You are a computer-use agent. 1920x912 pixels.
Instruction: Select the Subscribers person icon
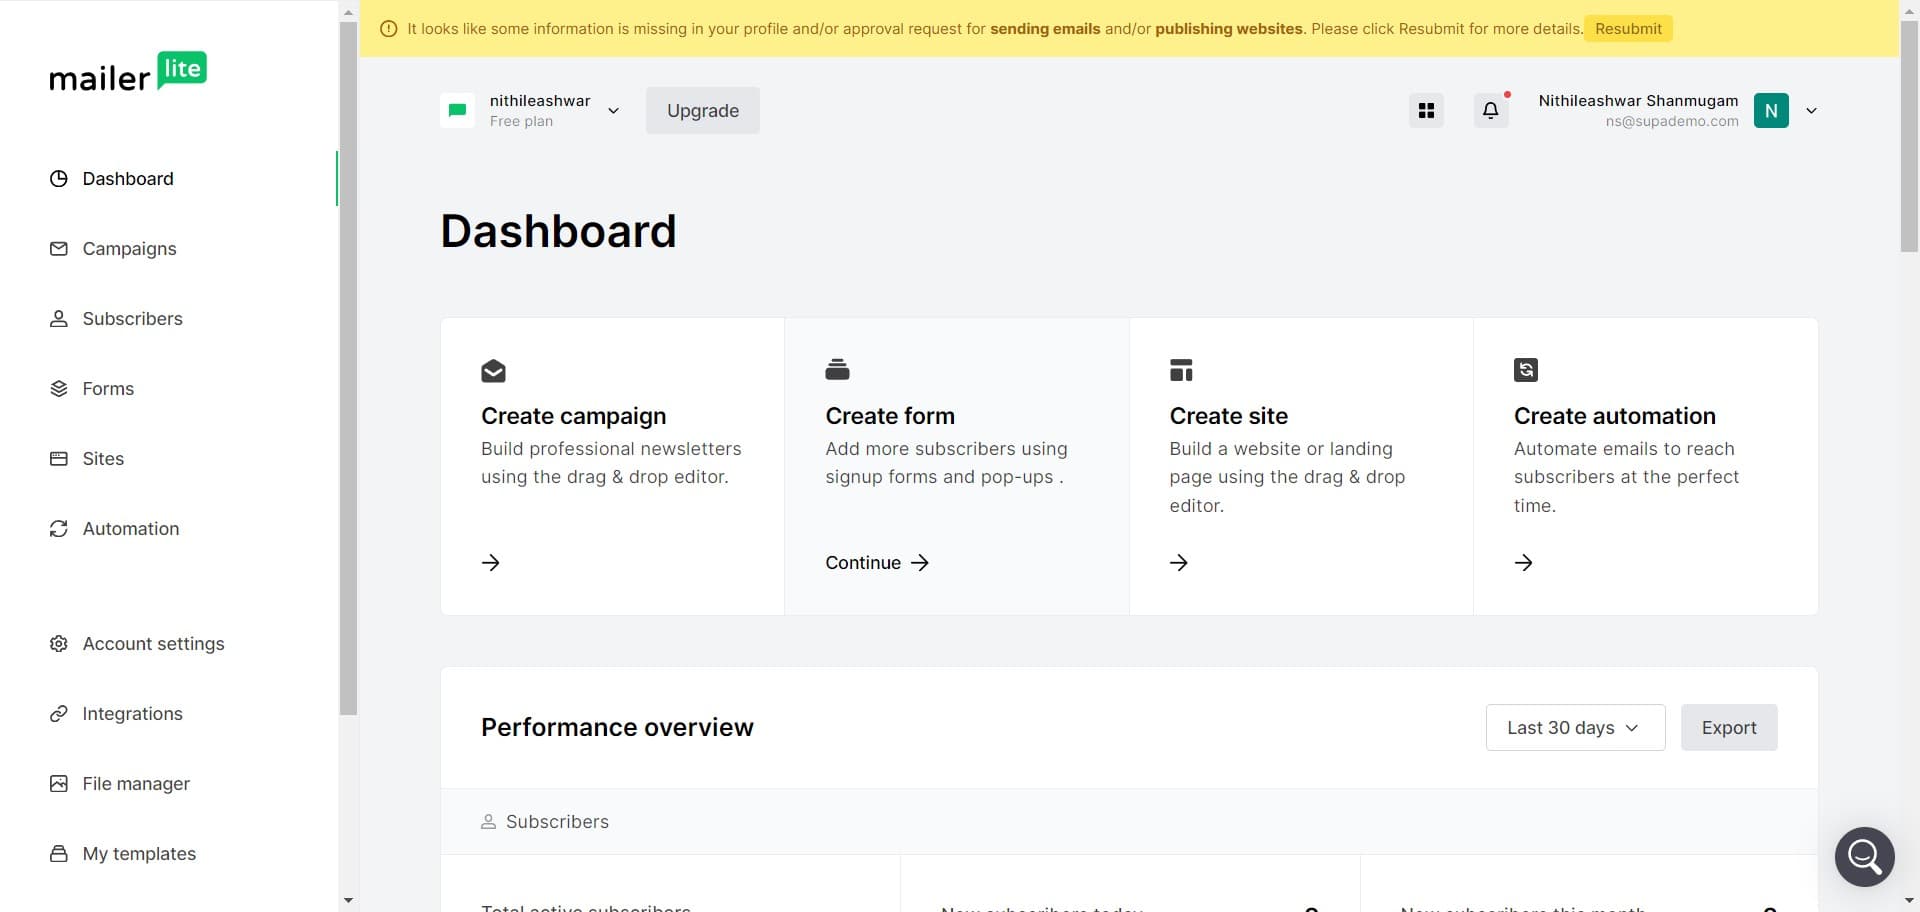(x=59, y=318)
